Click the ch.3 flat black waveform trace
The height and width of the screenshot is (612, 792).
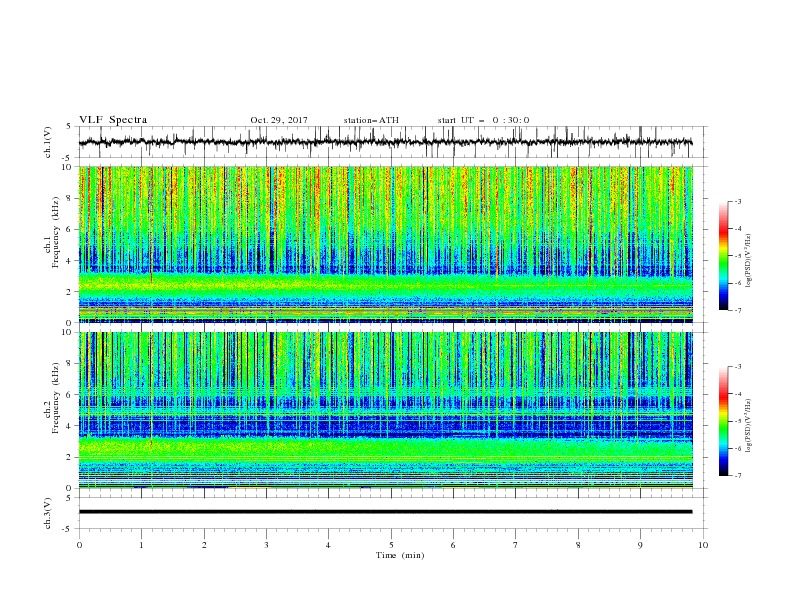[385, 512]
